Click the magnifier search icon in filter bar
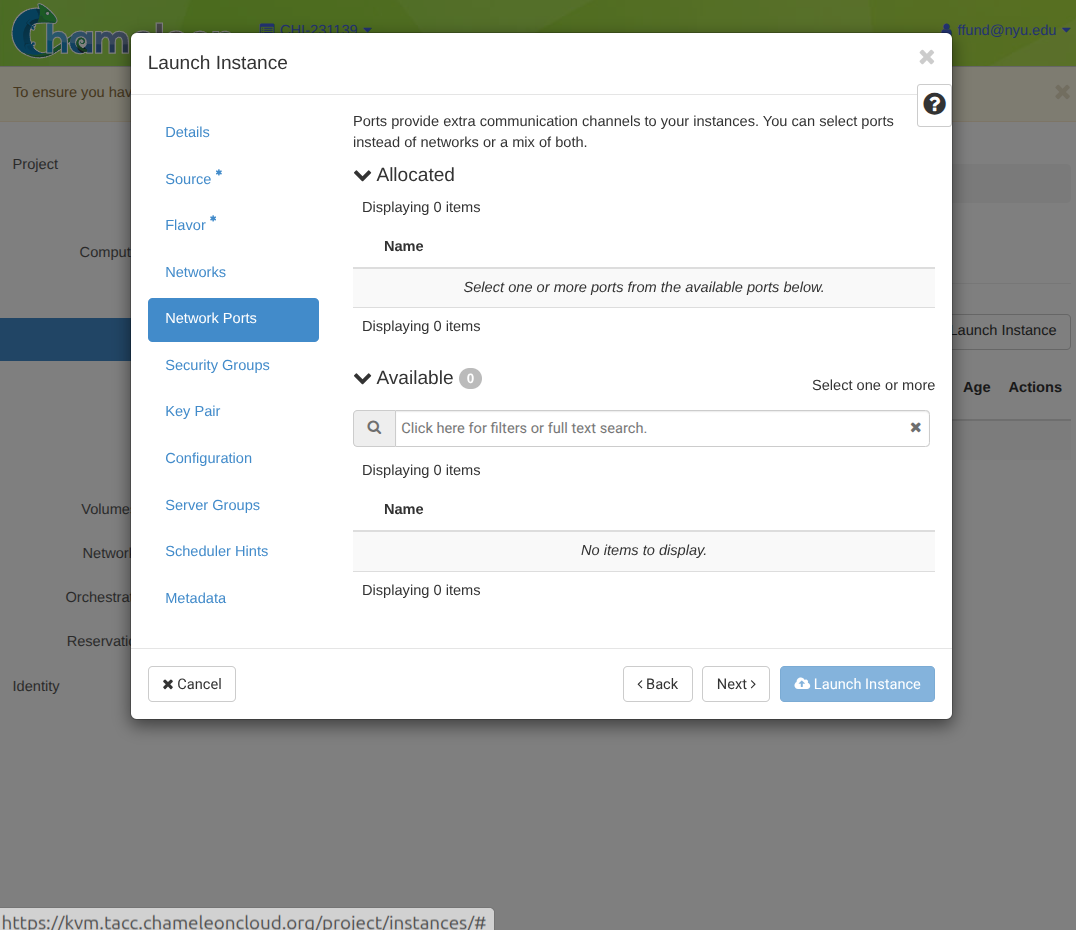This screenshot has height=930, width=1076. pyautogui.click(x=374, y=428)
